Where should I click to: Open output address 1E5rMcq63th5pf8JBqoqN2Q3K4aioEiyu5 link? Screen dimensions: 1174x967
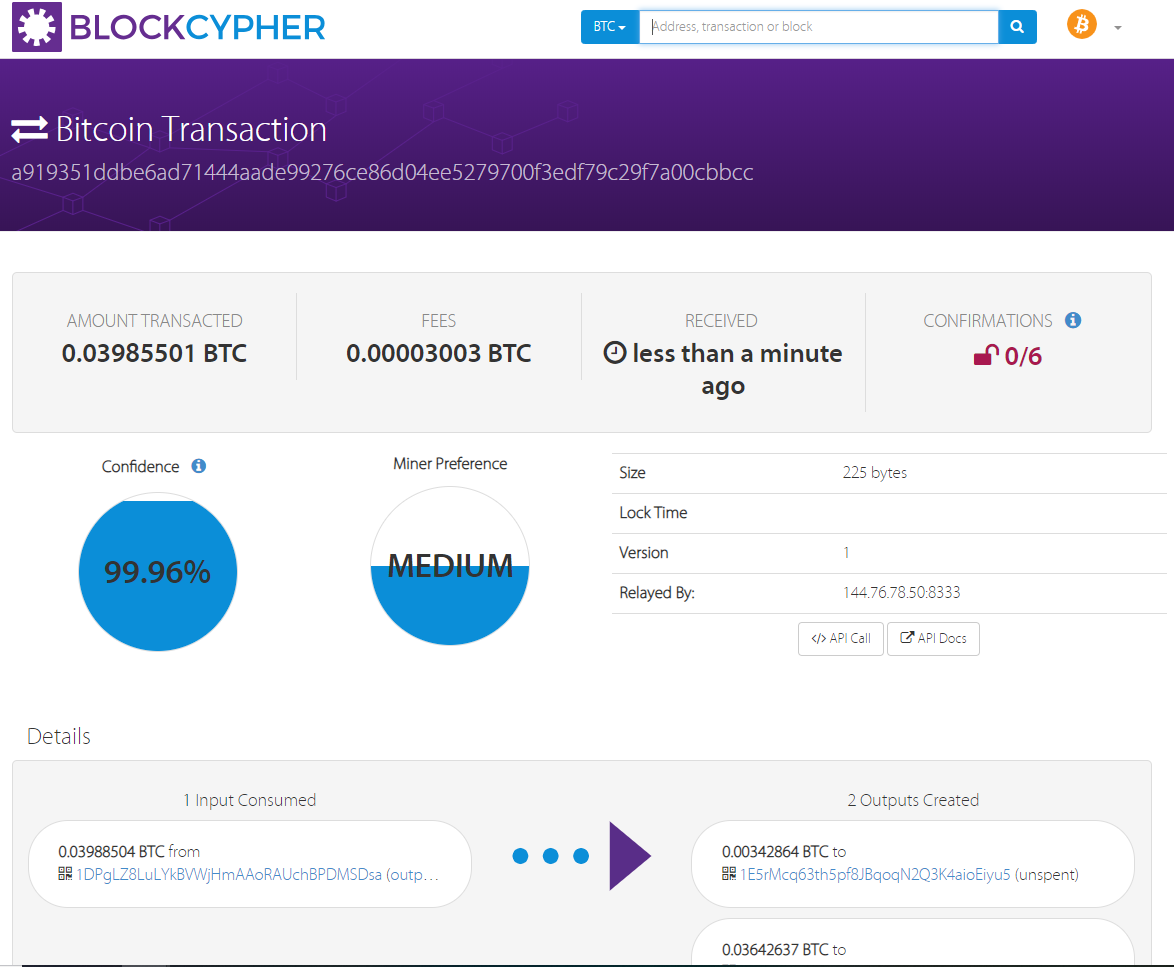[x=875, y=874]
